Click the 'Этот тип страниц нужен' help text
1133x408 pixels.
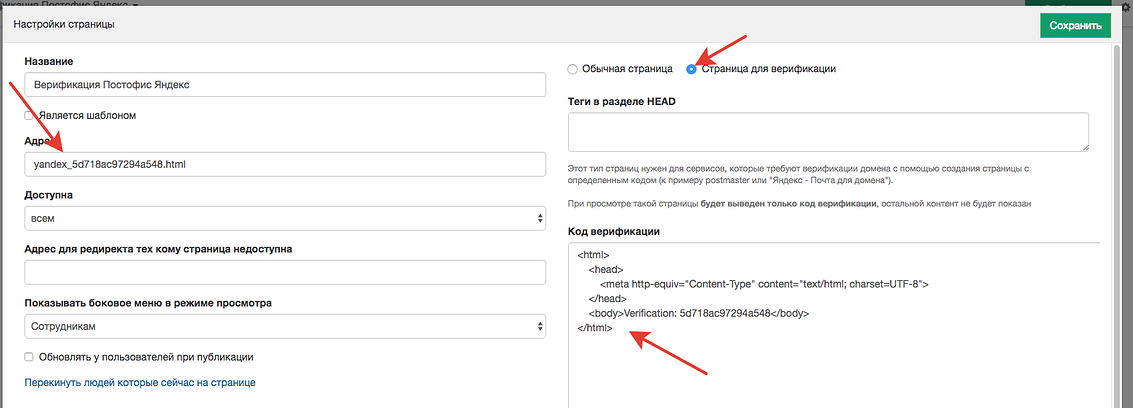coord(798,173)
